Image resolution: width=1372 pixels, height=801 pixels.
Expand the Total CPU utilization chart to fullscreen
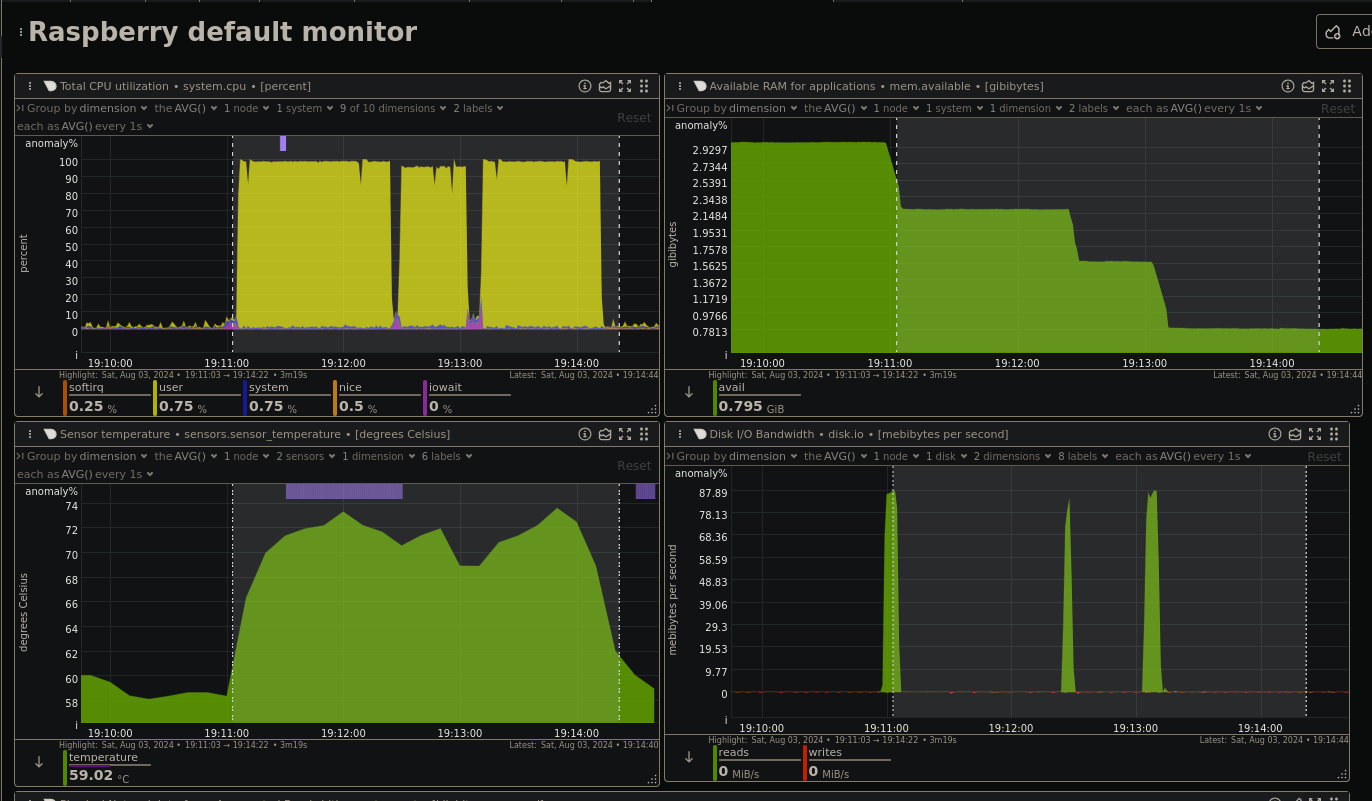tap(625, 86)
